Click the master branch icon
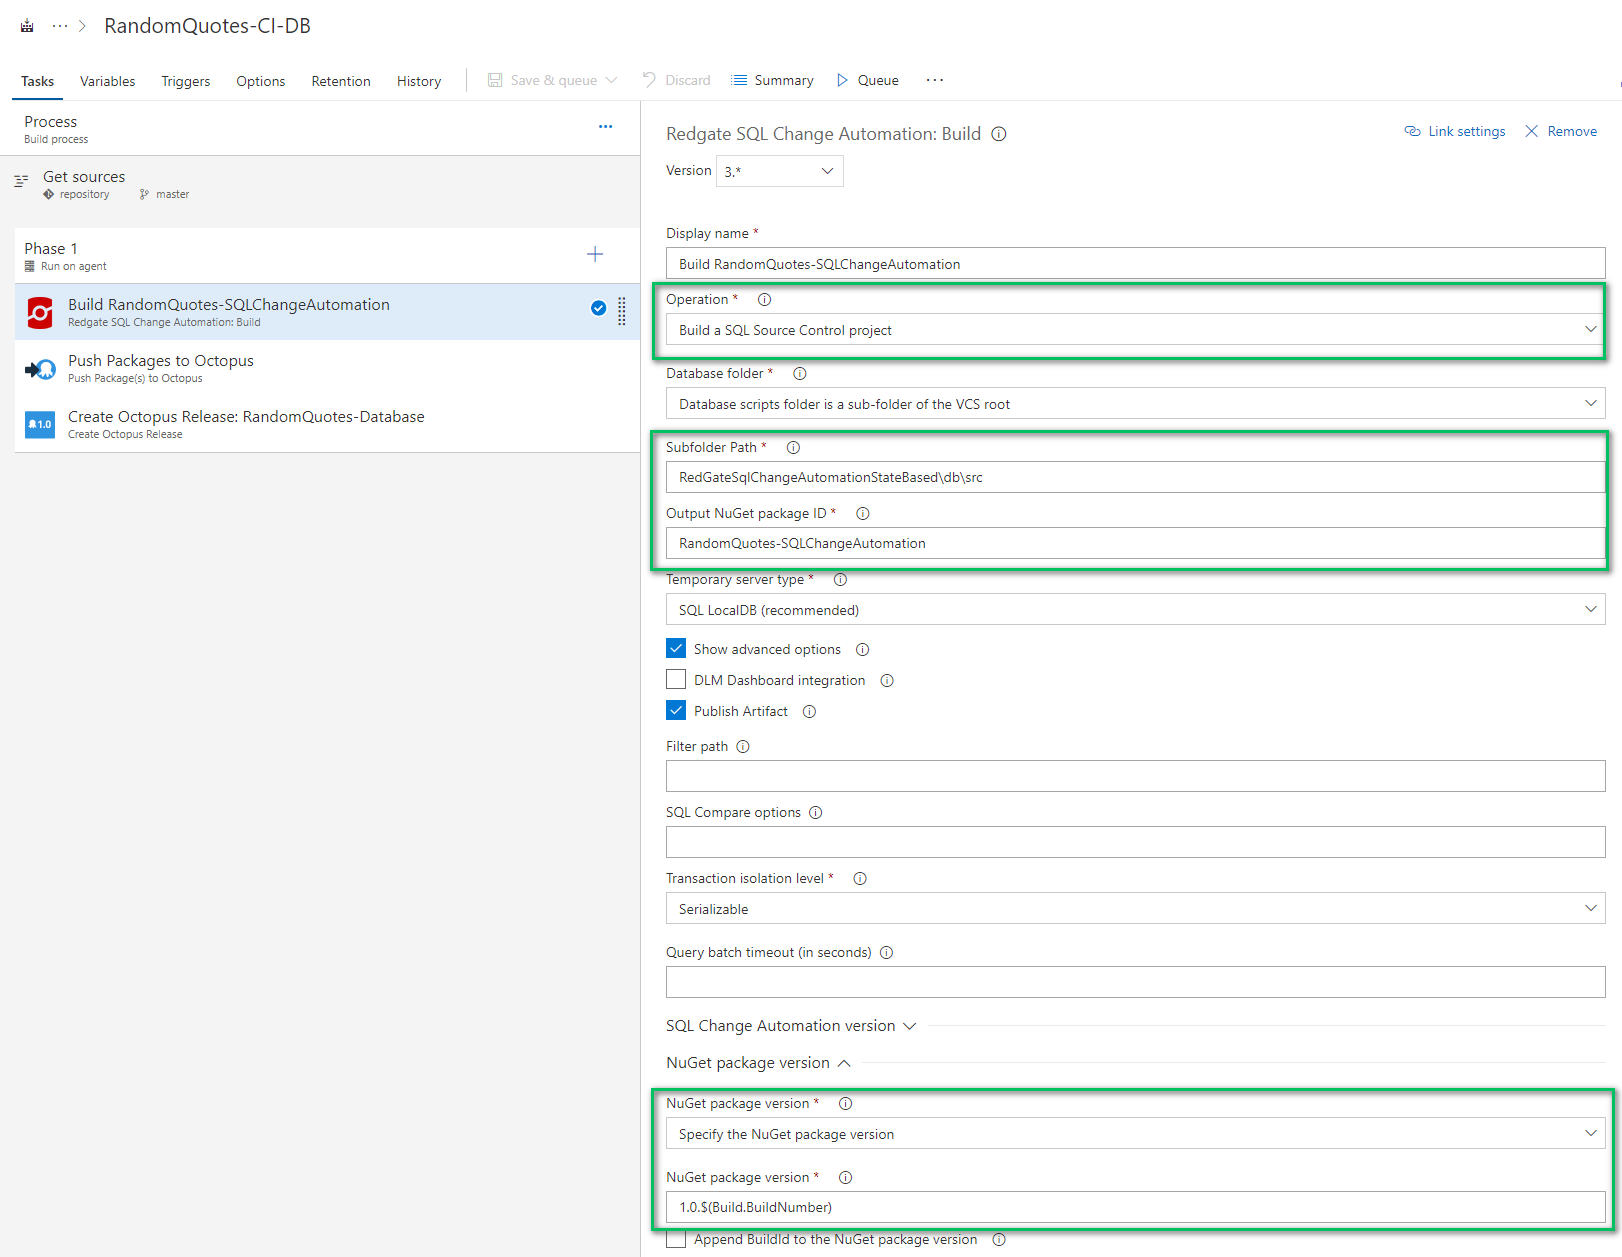Screen dimensions: 1622x1257 pyautogui.click(x=143, y=194)
